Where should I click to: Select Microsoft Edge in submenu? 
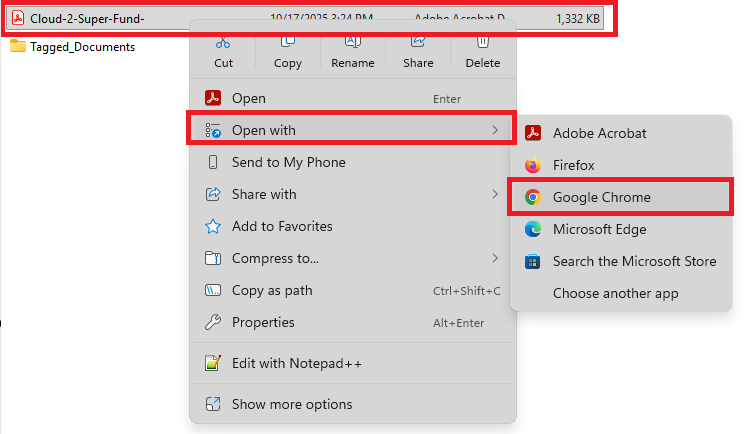tap(599, 229)
